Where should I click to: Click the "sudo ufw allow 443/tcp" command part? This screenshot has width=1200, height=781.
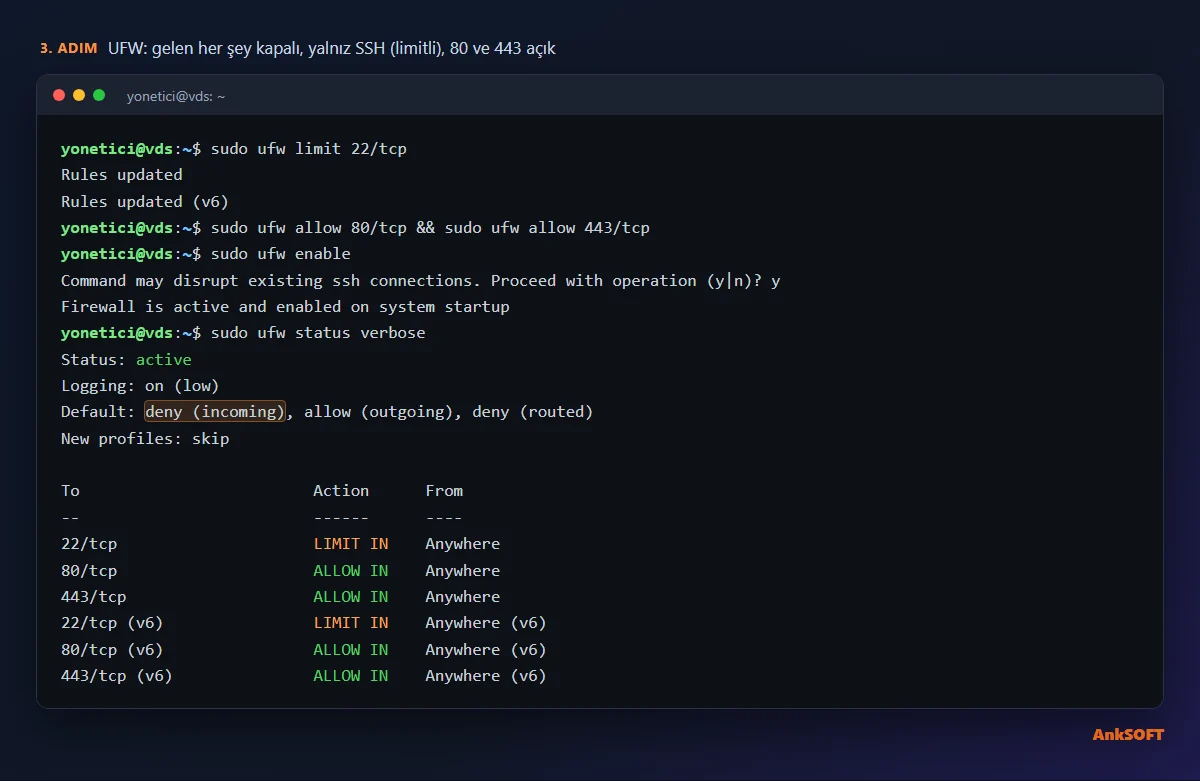coord(547,228)
